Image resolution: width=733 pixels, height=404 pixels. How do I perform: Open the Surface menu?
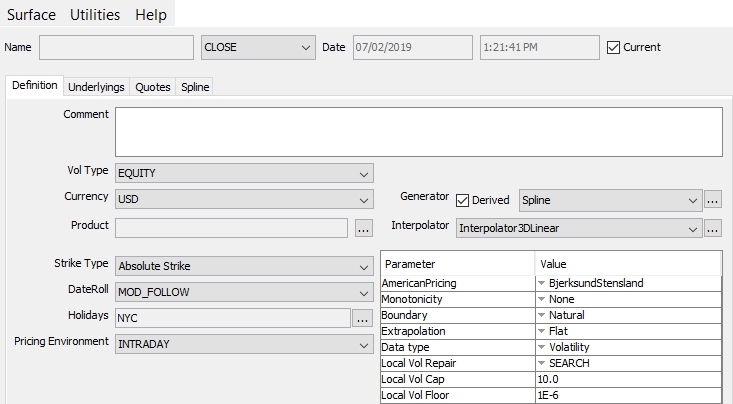coord(31,14)
